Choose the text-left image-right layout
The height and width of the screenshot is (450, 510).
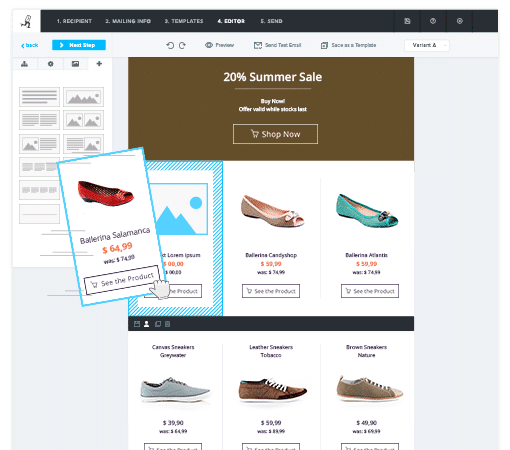click(x=83, y=143)
